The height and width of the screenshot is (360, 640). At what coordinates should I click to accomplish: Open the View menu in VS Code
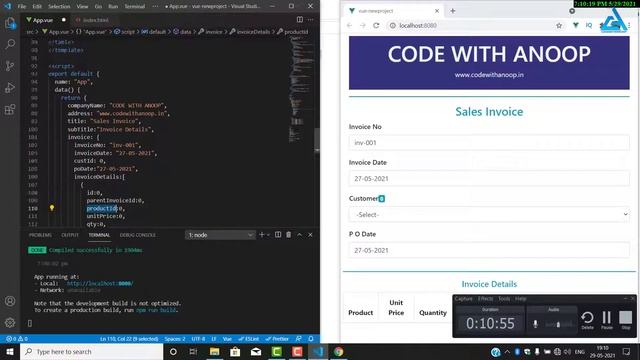82,7
